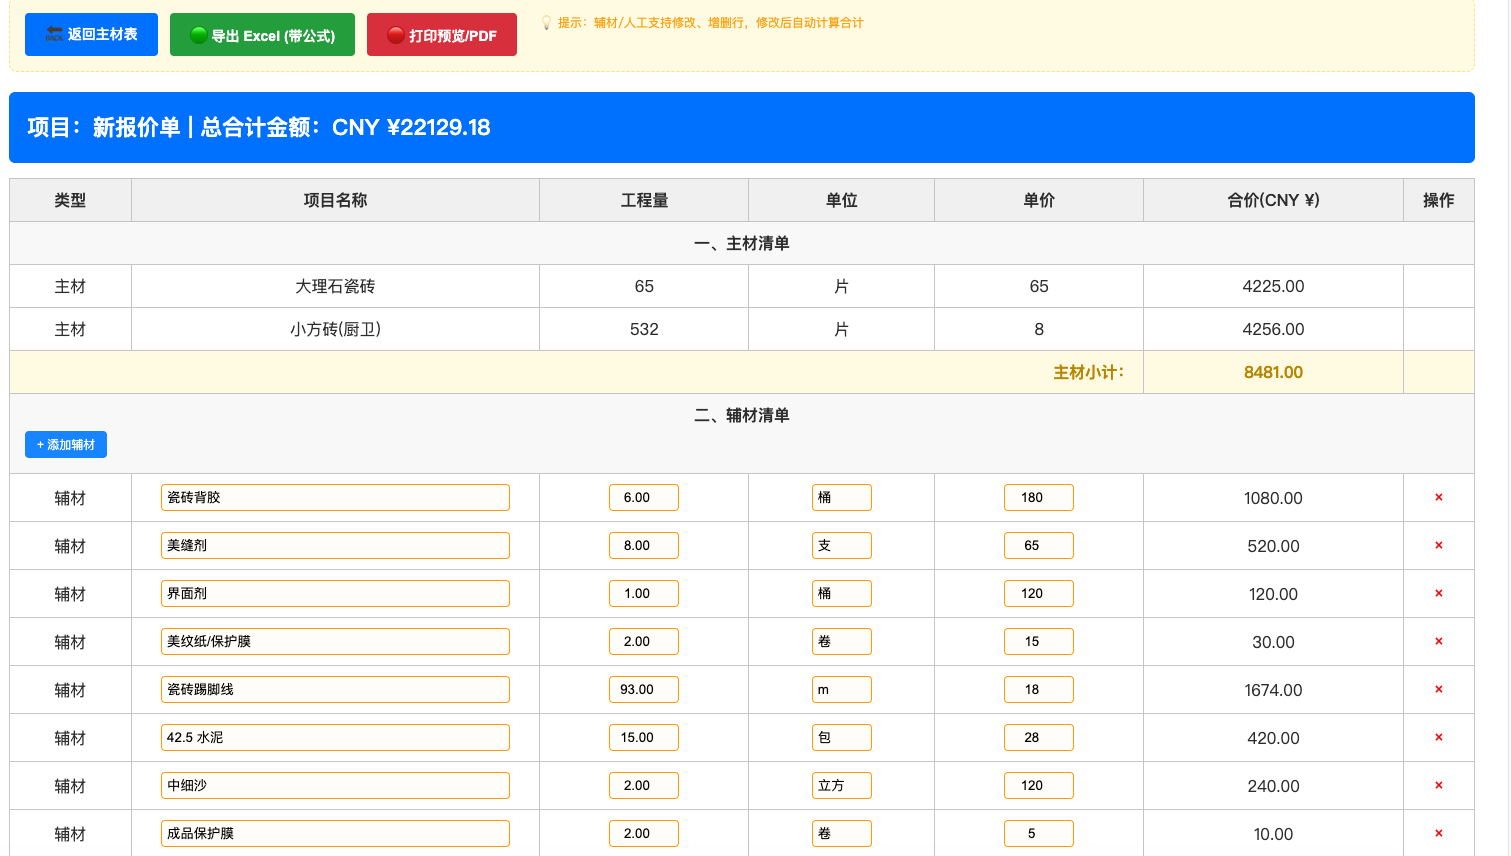Remove the 成品保护膜 row
The width and height of the screenshot is (1511, 856).
tap(1439, 833)
